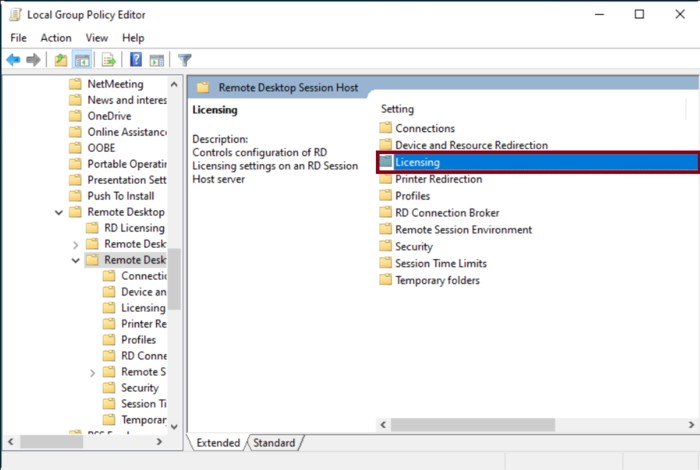The width and height of the screenshot is (700, 470).
Task: Open Help via blue question mark icon
Action: 135,60
